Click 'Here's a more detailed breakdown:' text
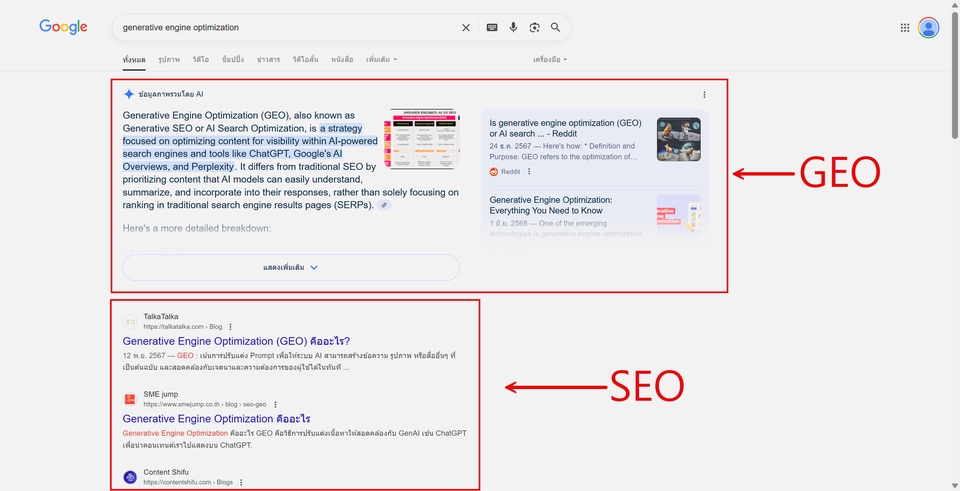 point(197,228)
